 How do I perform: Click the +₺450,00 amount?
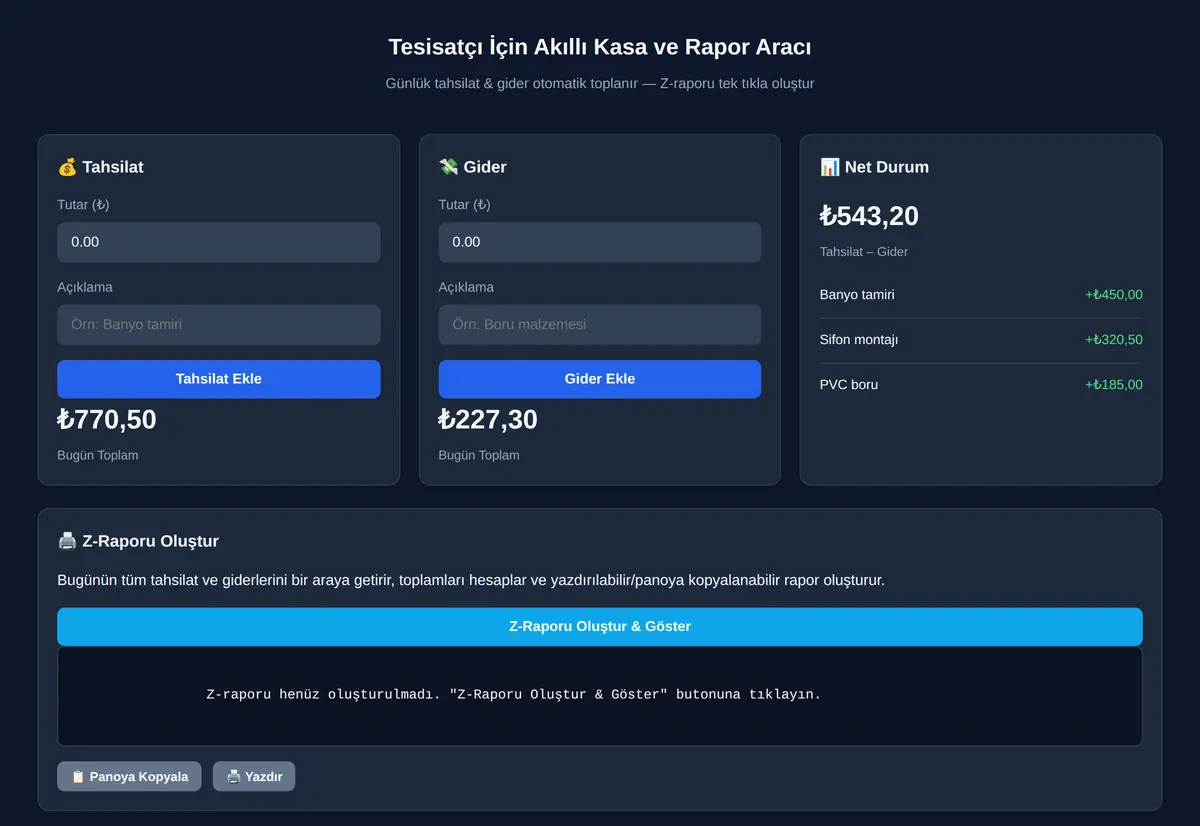point(1113,295)
